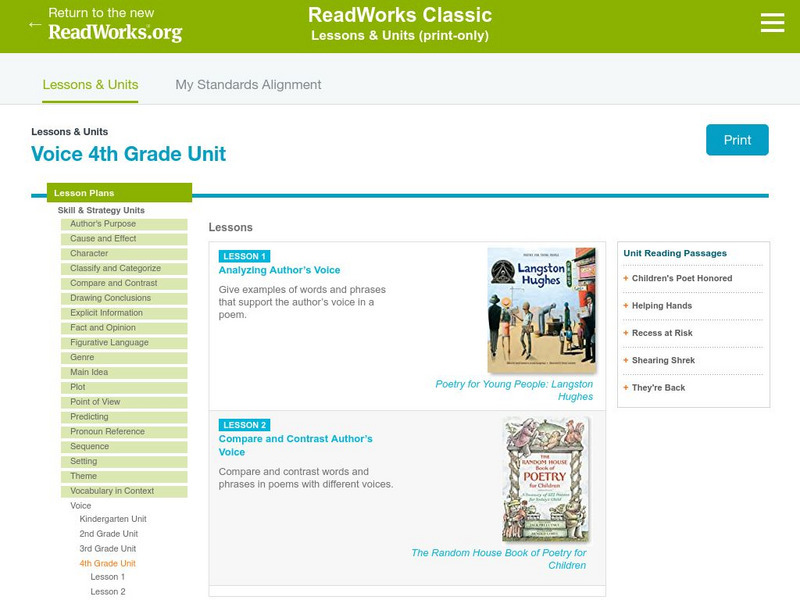This screenshot has height=600, width=800.
Task: Click the LESSON 2 badge
Action: coord(244,425)
